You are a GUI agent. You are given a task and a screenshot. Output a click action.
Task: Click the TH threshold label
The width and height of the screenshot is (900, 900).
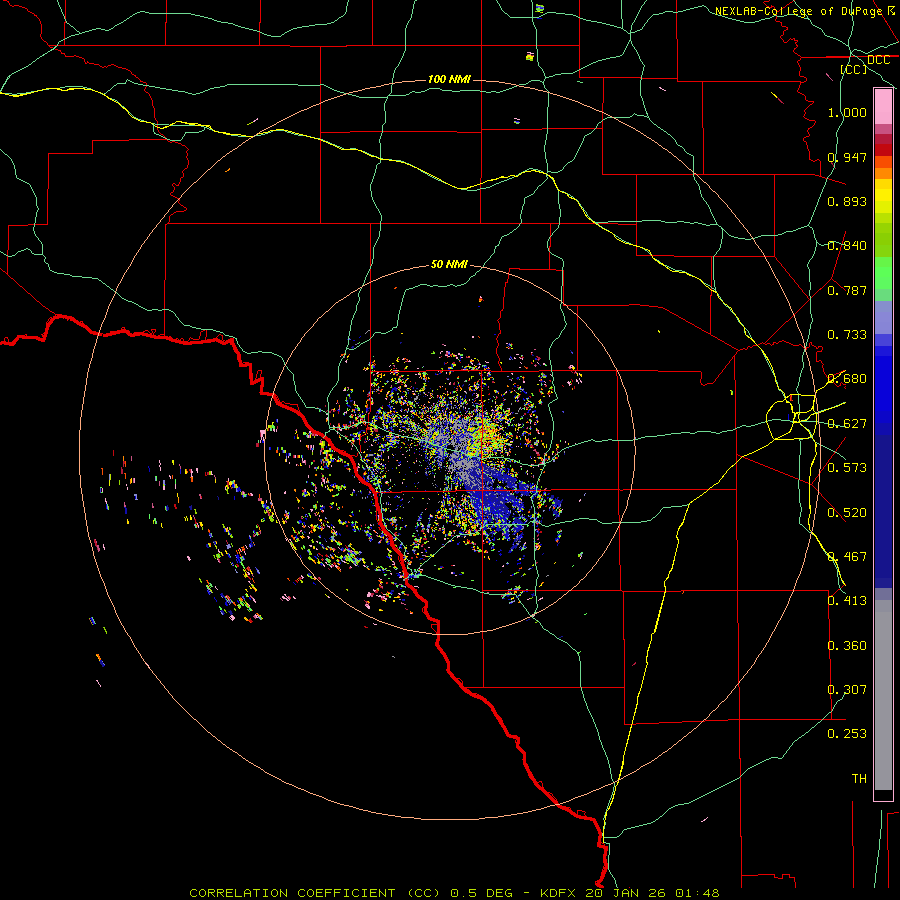point(859,779)
